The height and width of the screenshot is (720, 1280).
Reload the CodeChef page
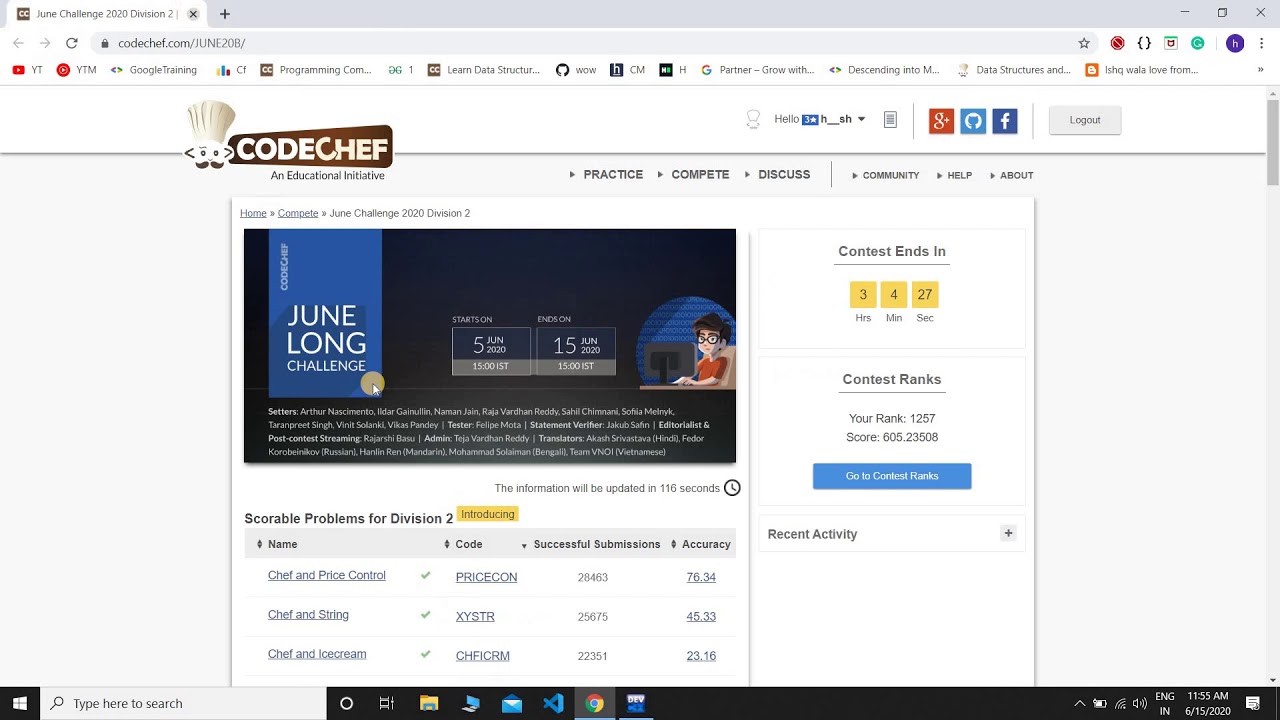pos(72,43)
